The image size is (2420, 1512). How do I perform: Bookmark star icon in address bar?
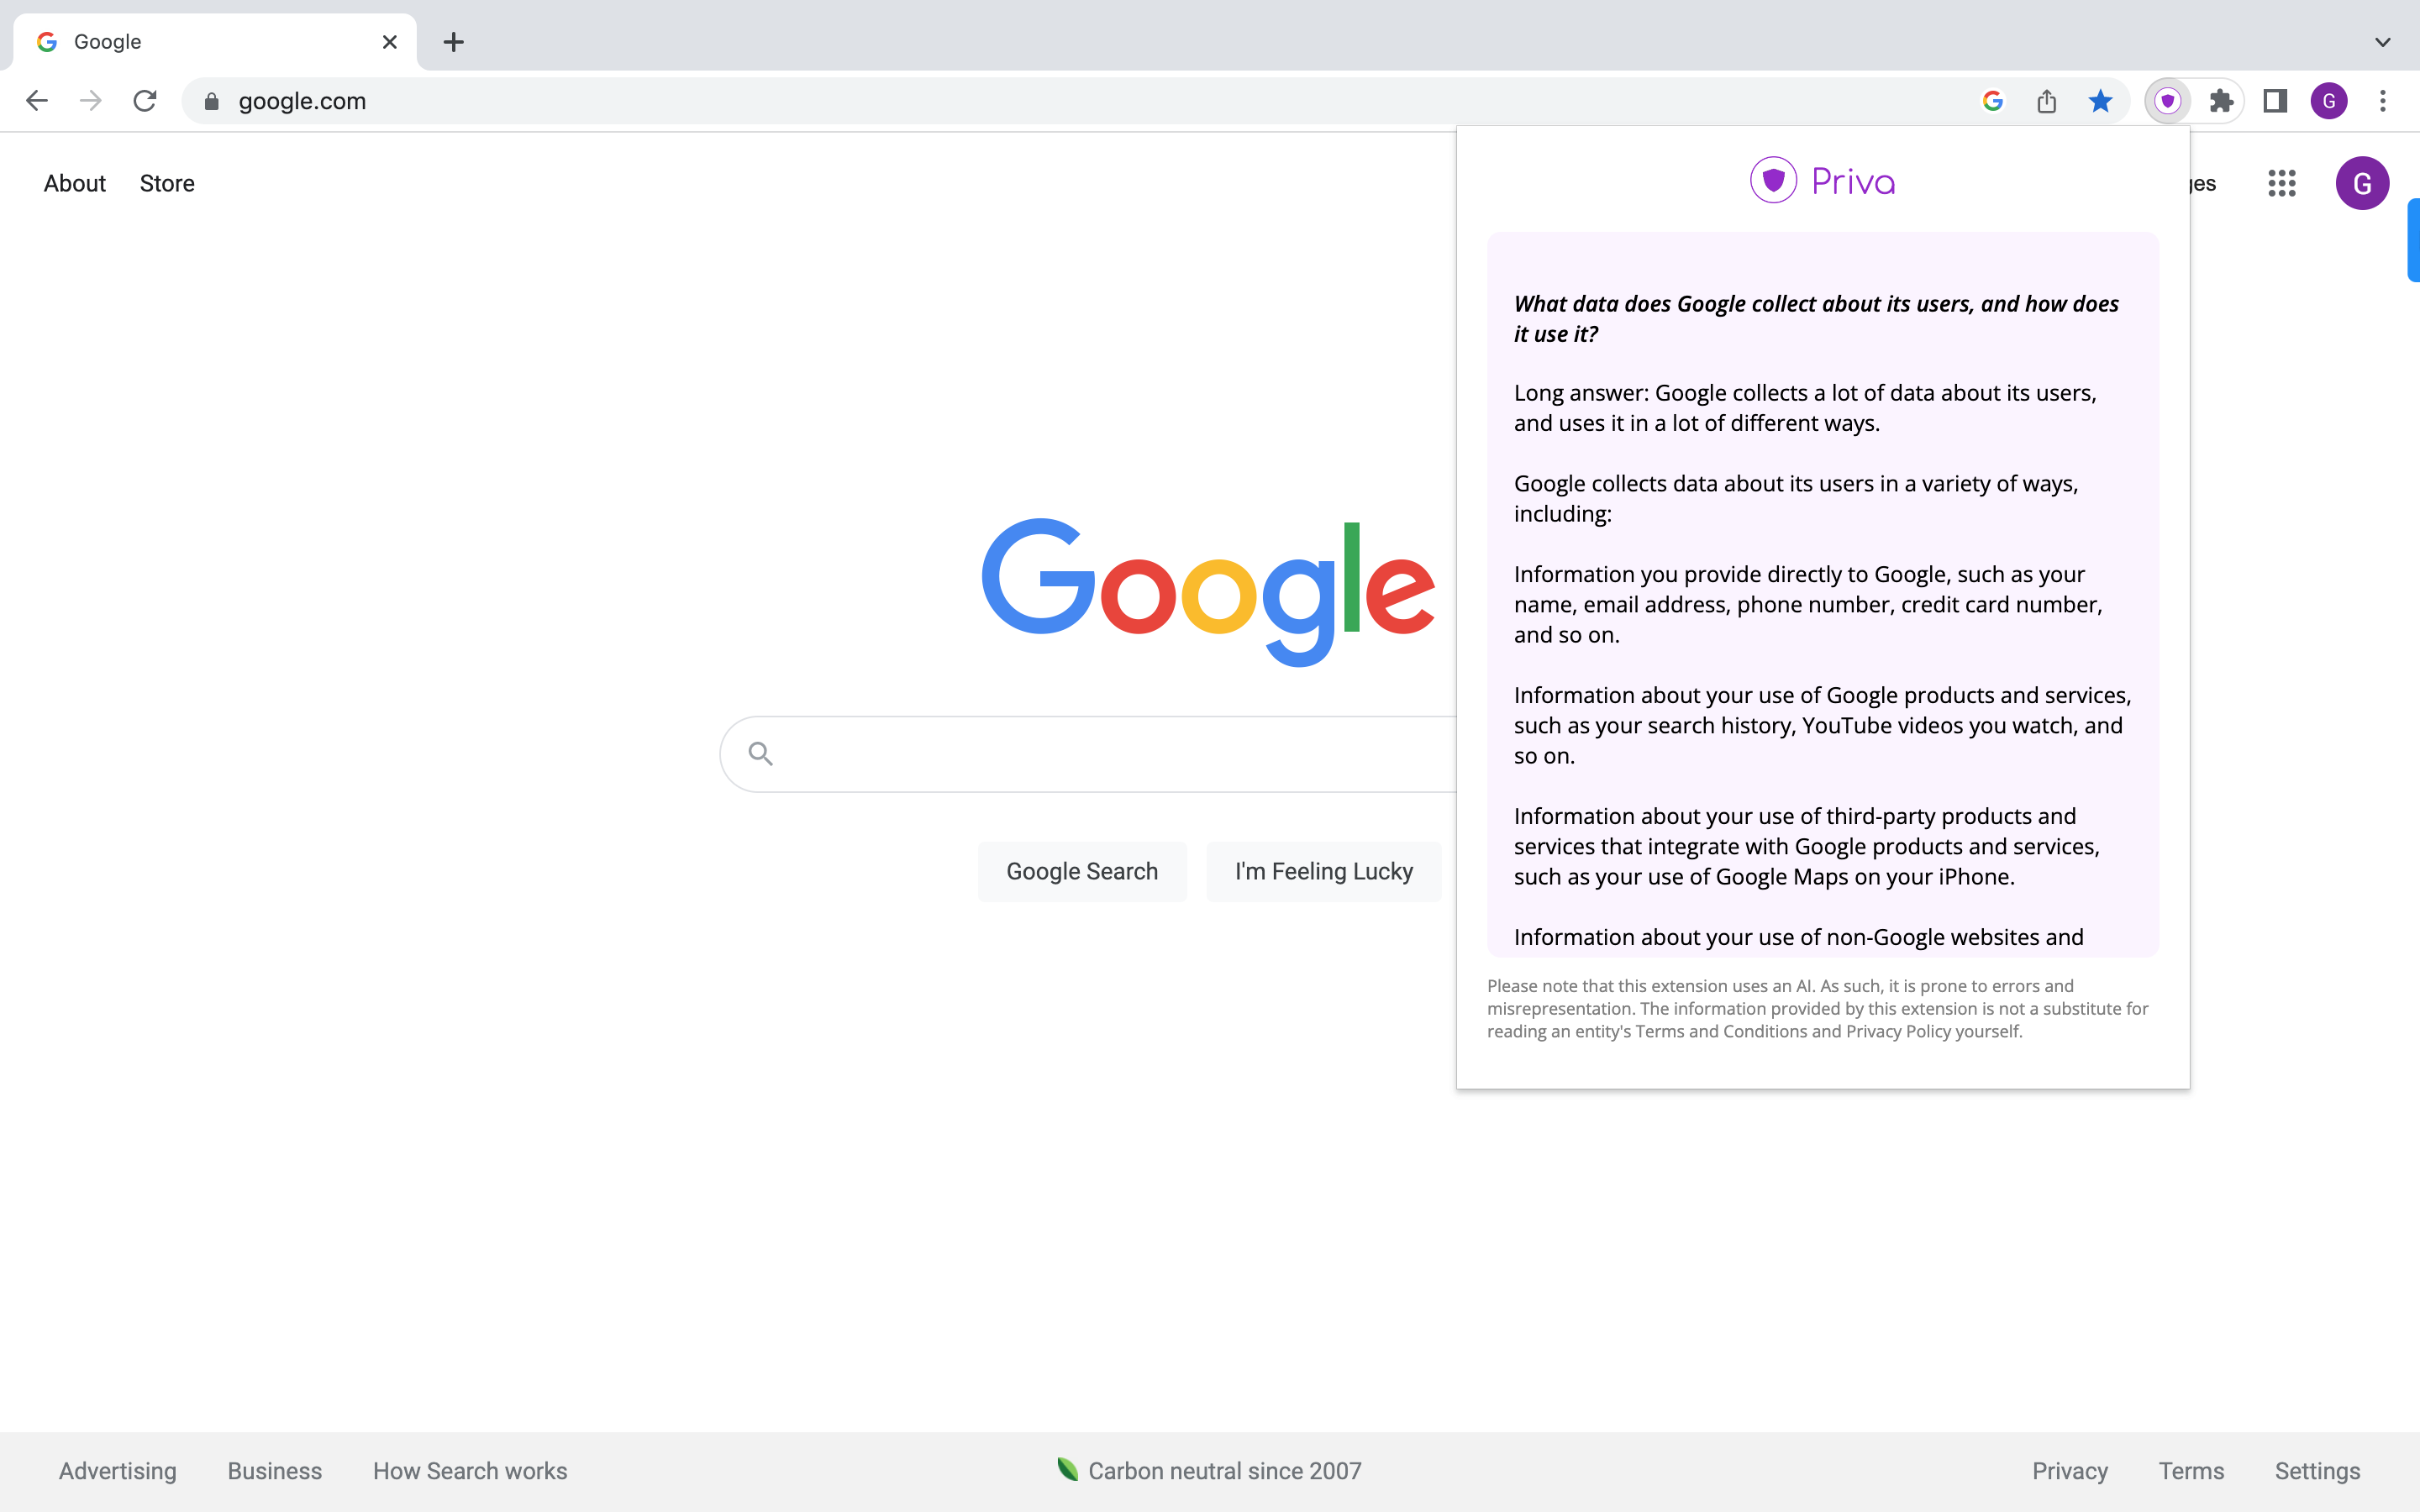point(2100,101)
